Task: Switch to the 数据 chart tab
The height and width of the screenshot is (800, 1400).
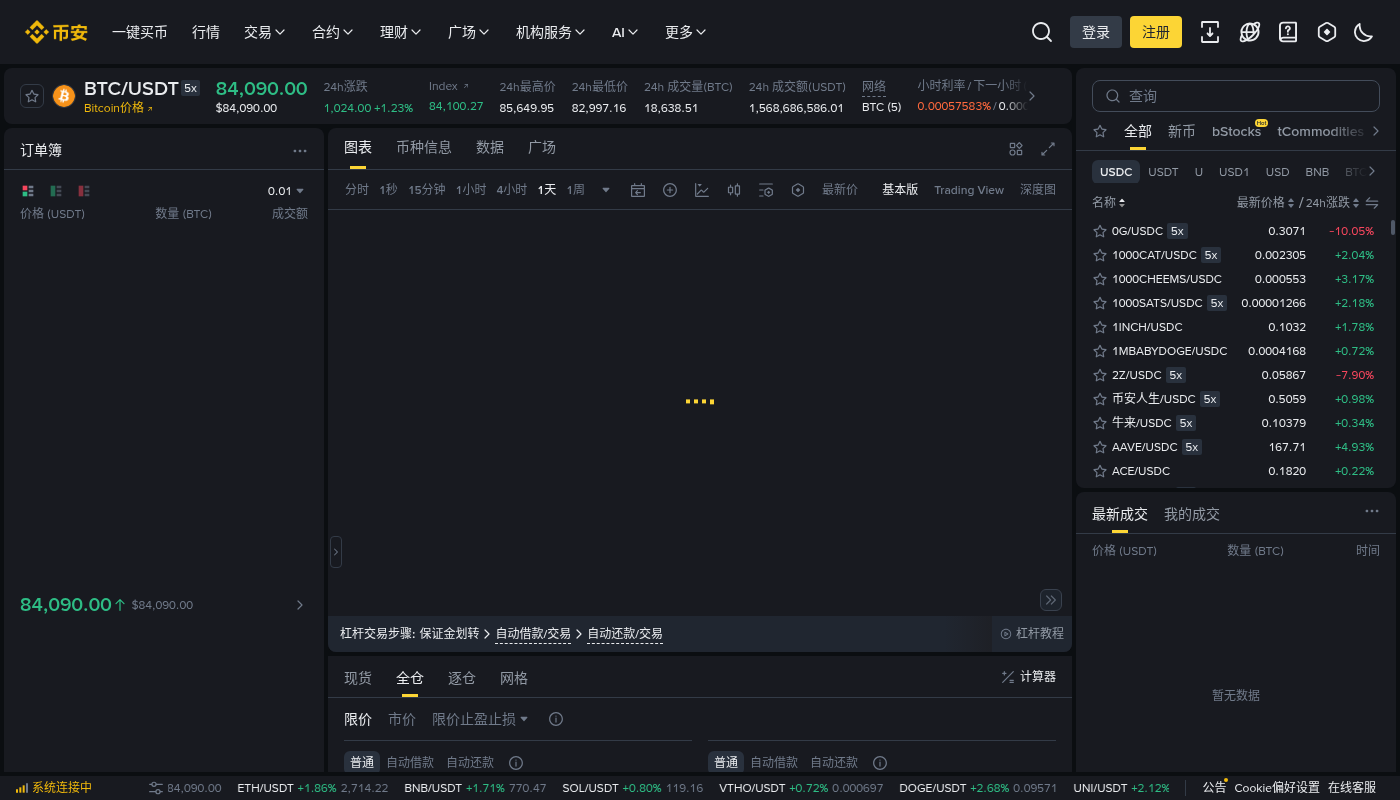Action: (x=490, y=147)
